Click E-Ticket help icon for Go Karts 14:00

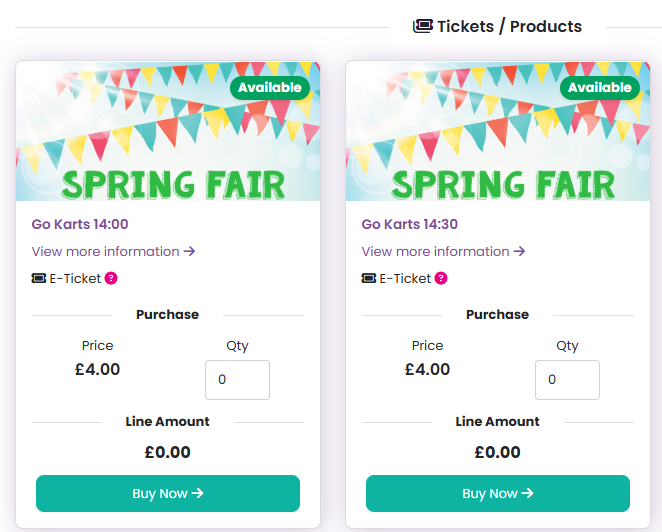point(111,278)
